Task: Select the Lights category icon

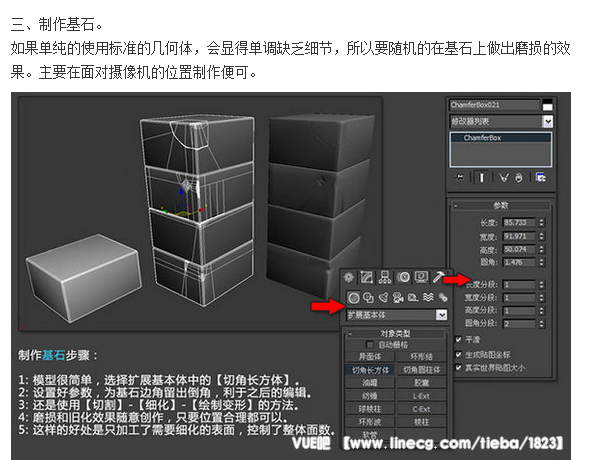Action: 383,298
